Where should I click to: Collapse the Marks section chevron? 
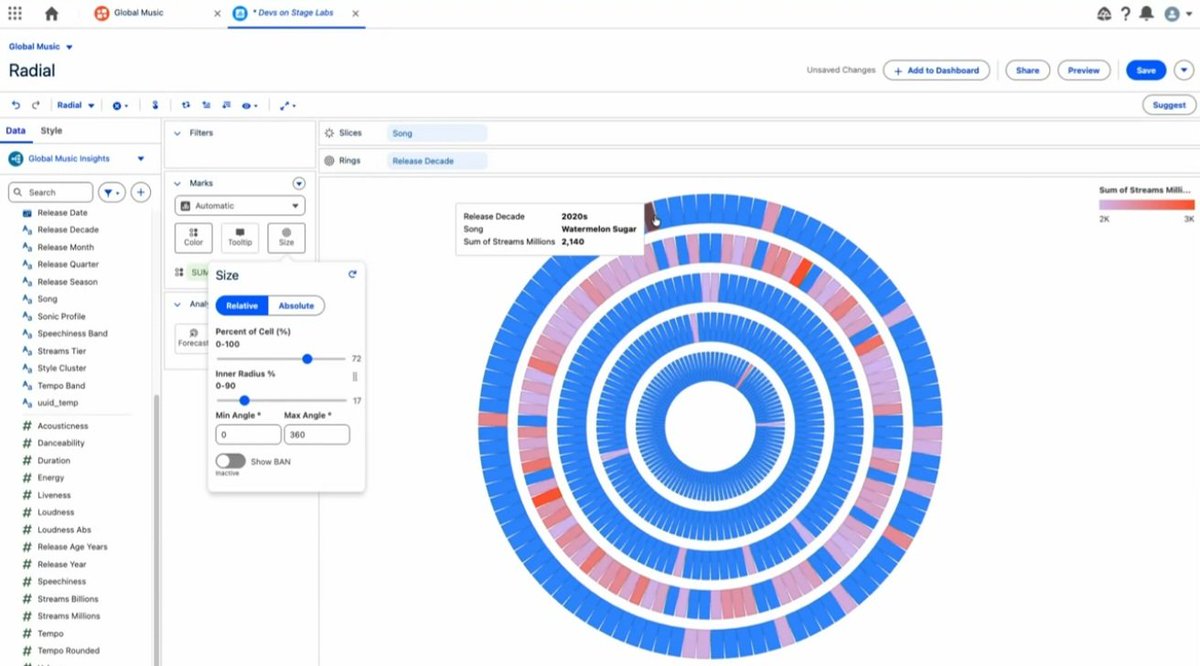coord(177,183)
